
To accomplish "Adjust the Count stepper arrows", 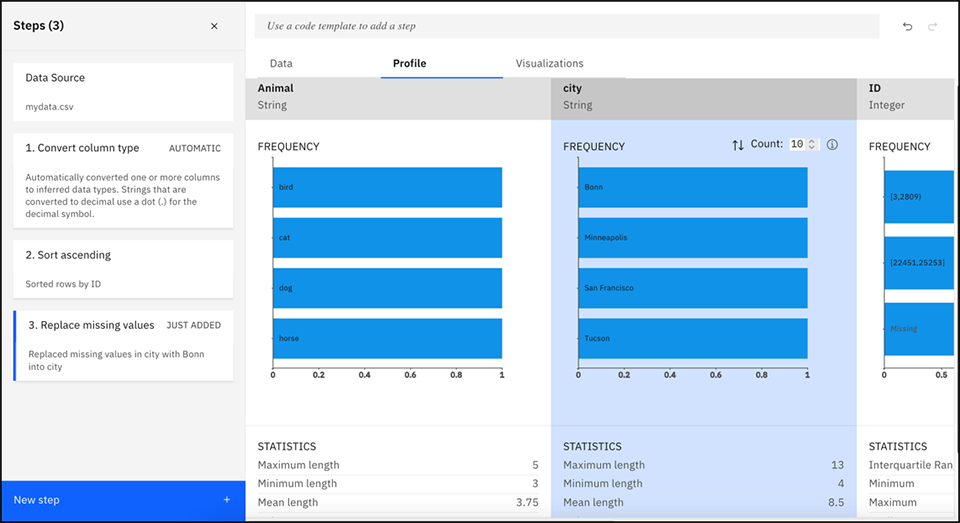I will click(812, 145).
